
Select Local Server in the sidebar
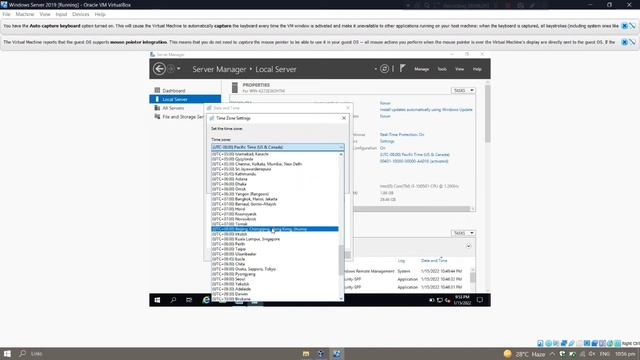(185, 99)
